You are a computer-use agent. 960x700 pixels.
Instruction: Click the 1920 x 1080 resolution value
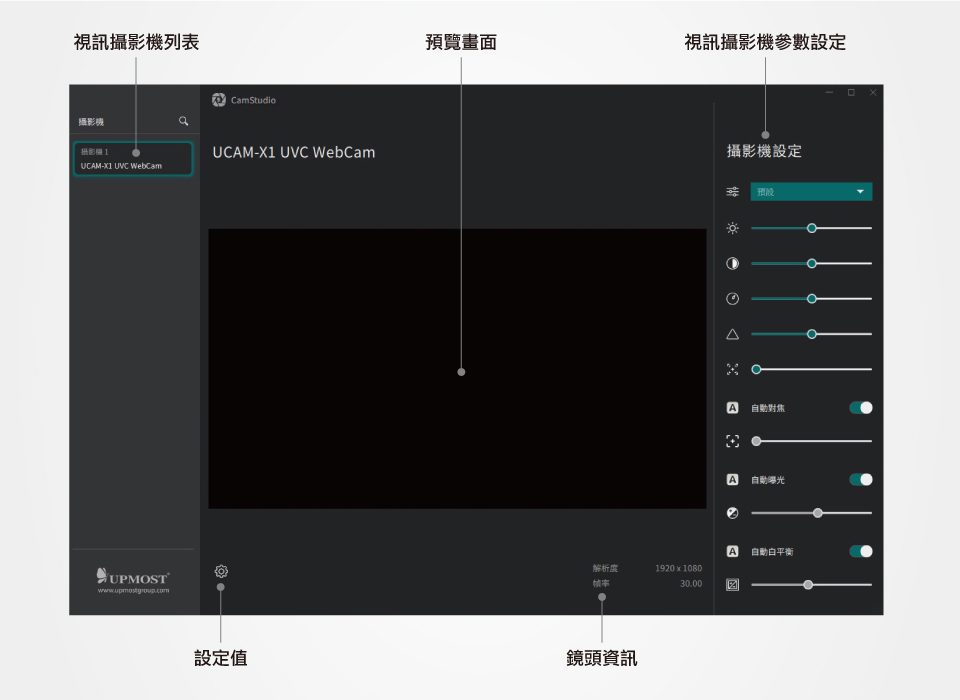click(678, 568)
